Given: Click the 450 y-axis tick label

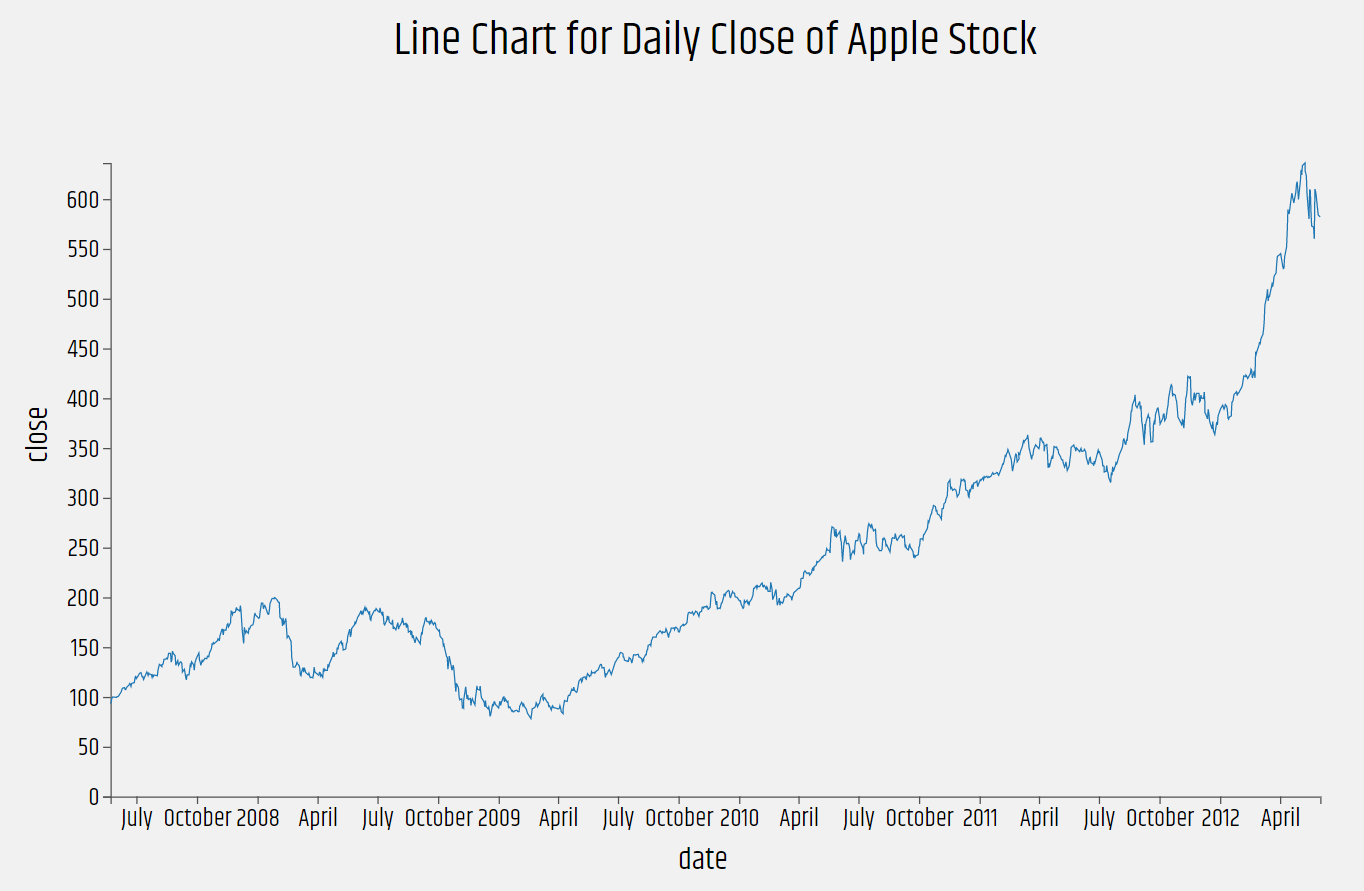Looking at the screenshot, I should tap(84, 349).
